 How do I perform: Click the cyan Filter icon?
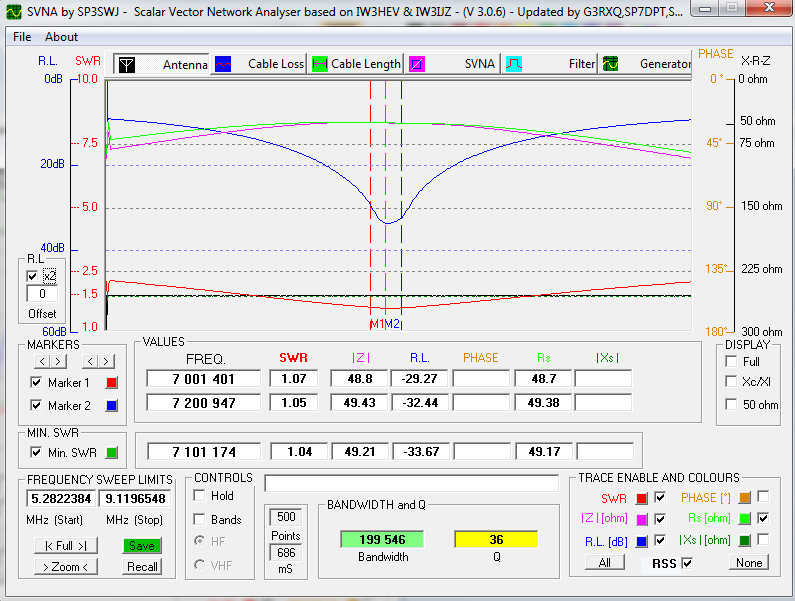[514, 64]
